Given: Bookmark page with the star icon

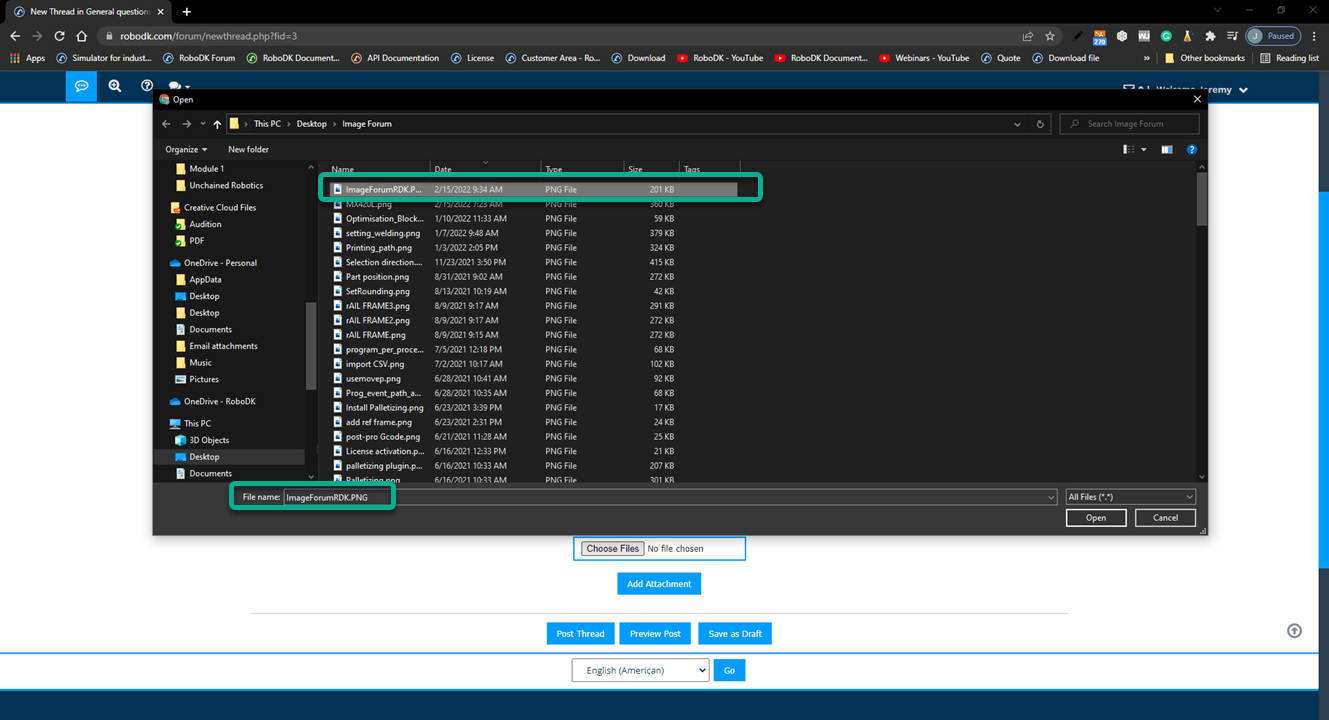Looking at the screenshot, I should click(x=1050, y=36).
